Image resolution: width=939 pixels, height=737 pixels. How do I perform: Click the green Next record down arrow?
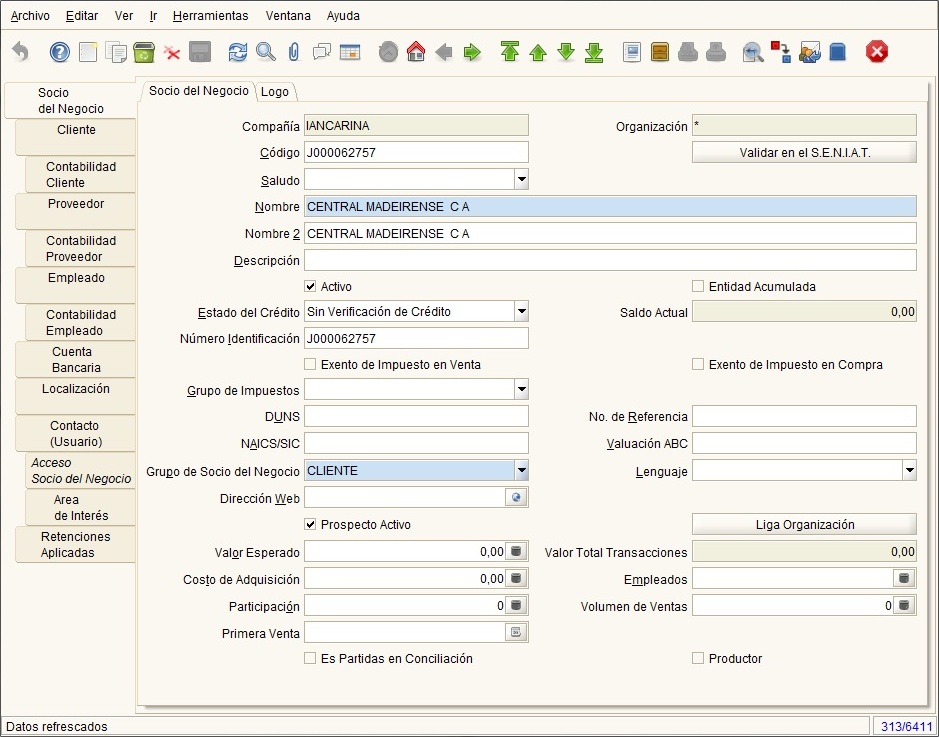pyautogui.click(x=566, y=52)
